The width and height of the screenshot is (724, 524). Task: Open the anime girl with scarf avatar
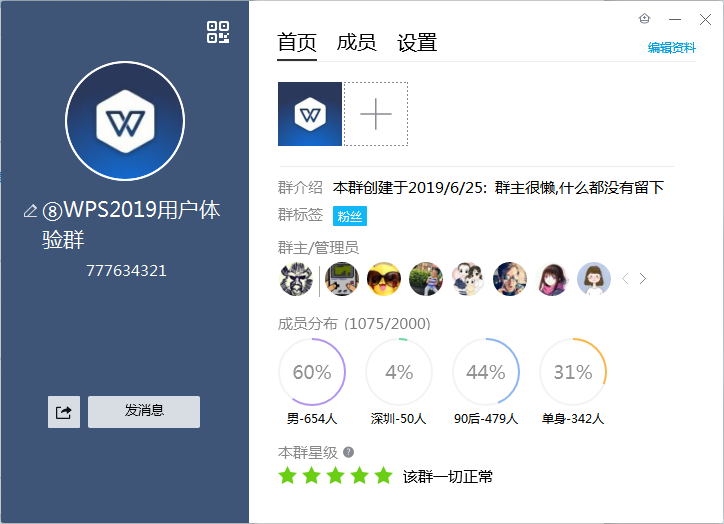point(552,279)
